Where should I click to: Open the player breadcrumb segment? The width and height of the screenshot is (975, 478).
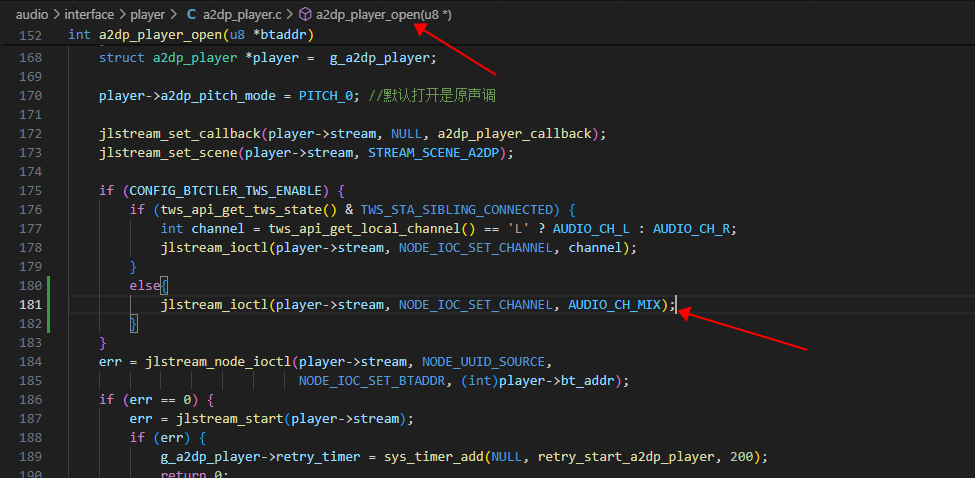click(x=147, y=14)
